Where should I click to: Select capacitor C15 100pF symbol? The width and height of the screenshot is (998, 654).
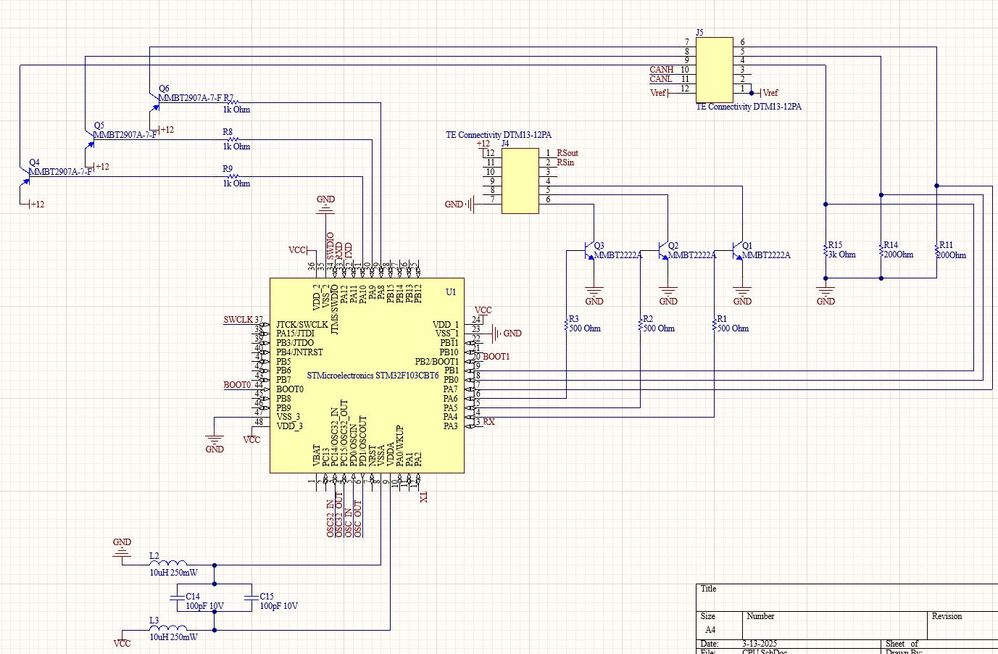pyautogui.click(x=251, y=598)
